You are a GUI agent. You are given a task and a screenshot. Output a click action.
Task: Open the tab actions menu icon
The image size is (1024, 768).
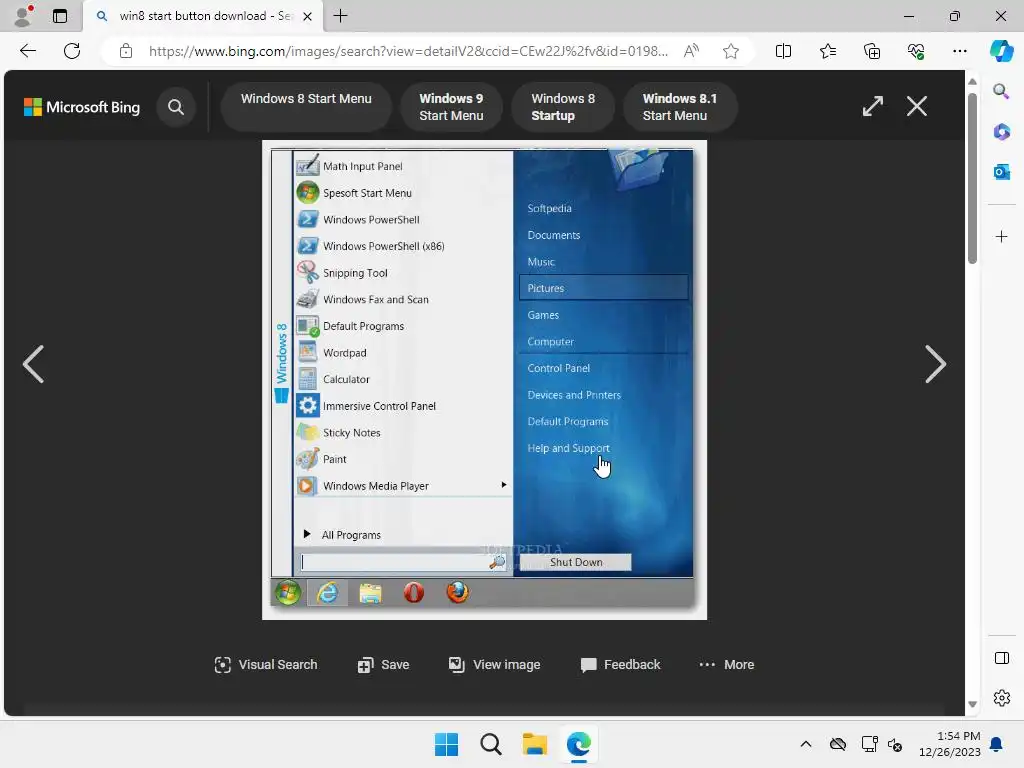click(x=60, y=16)
